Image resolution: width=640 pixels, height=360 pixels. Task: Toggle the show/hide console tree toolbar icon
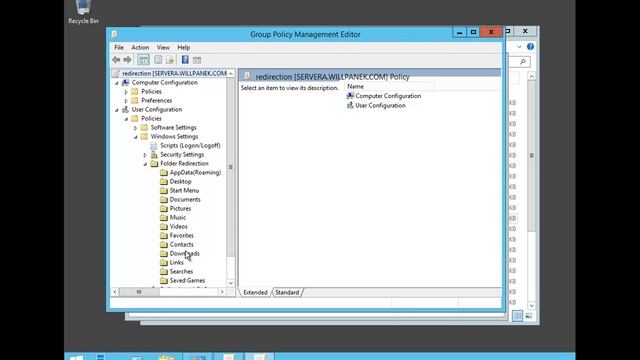pos(143,60)
